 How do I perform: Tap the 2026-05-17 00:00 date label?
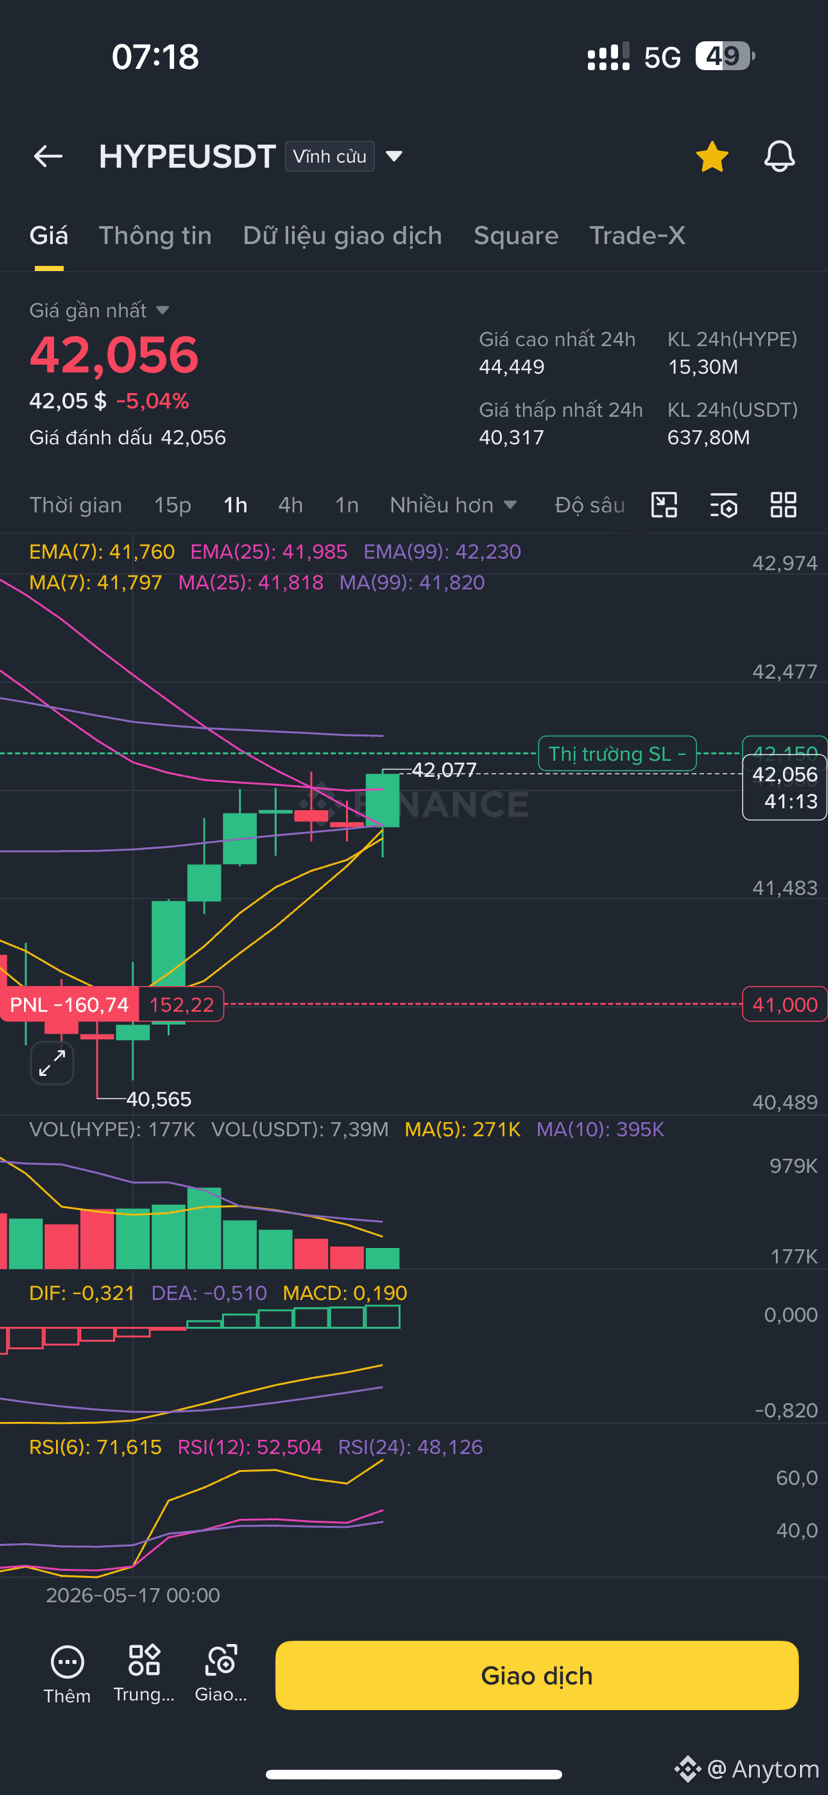[133, 1595]
